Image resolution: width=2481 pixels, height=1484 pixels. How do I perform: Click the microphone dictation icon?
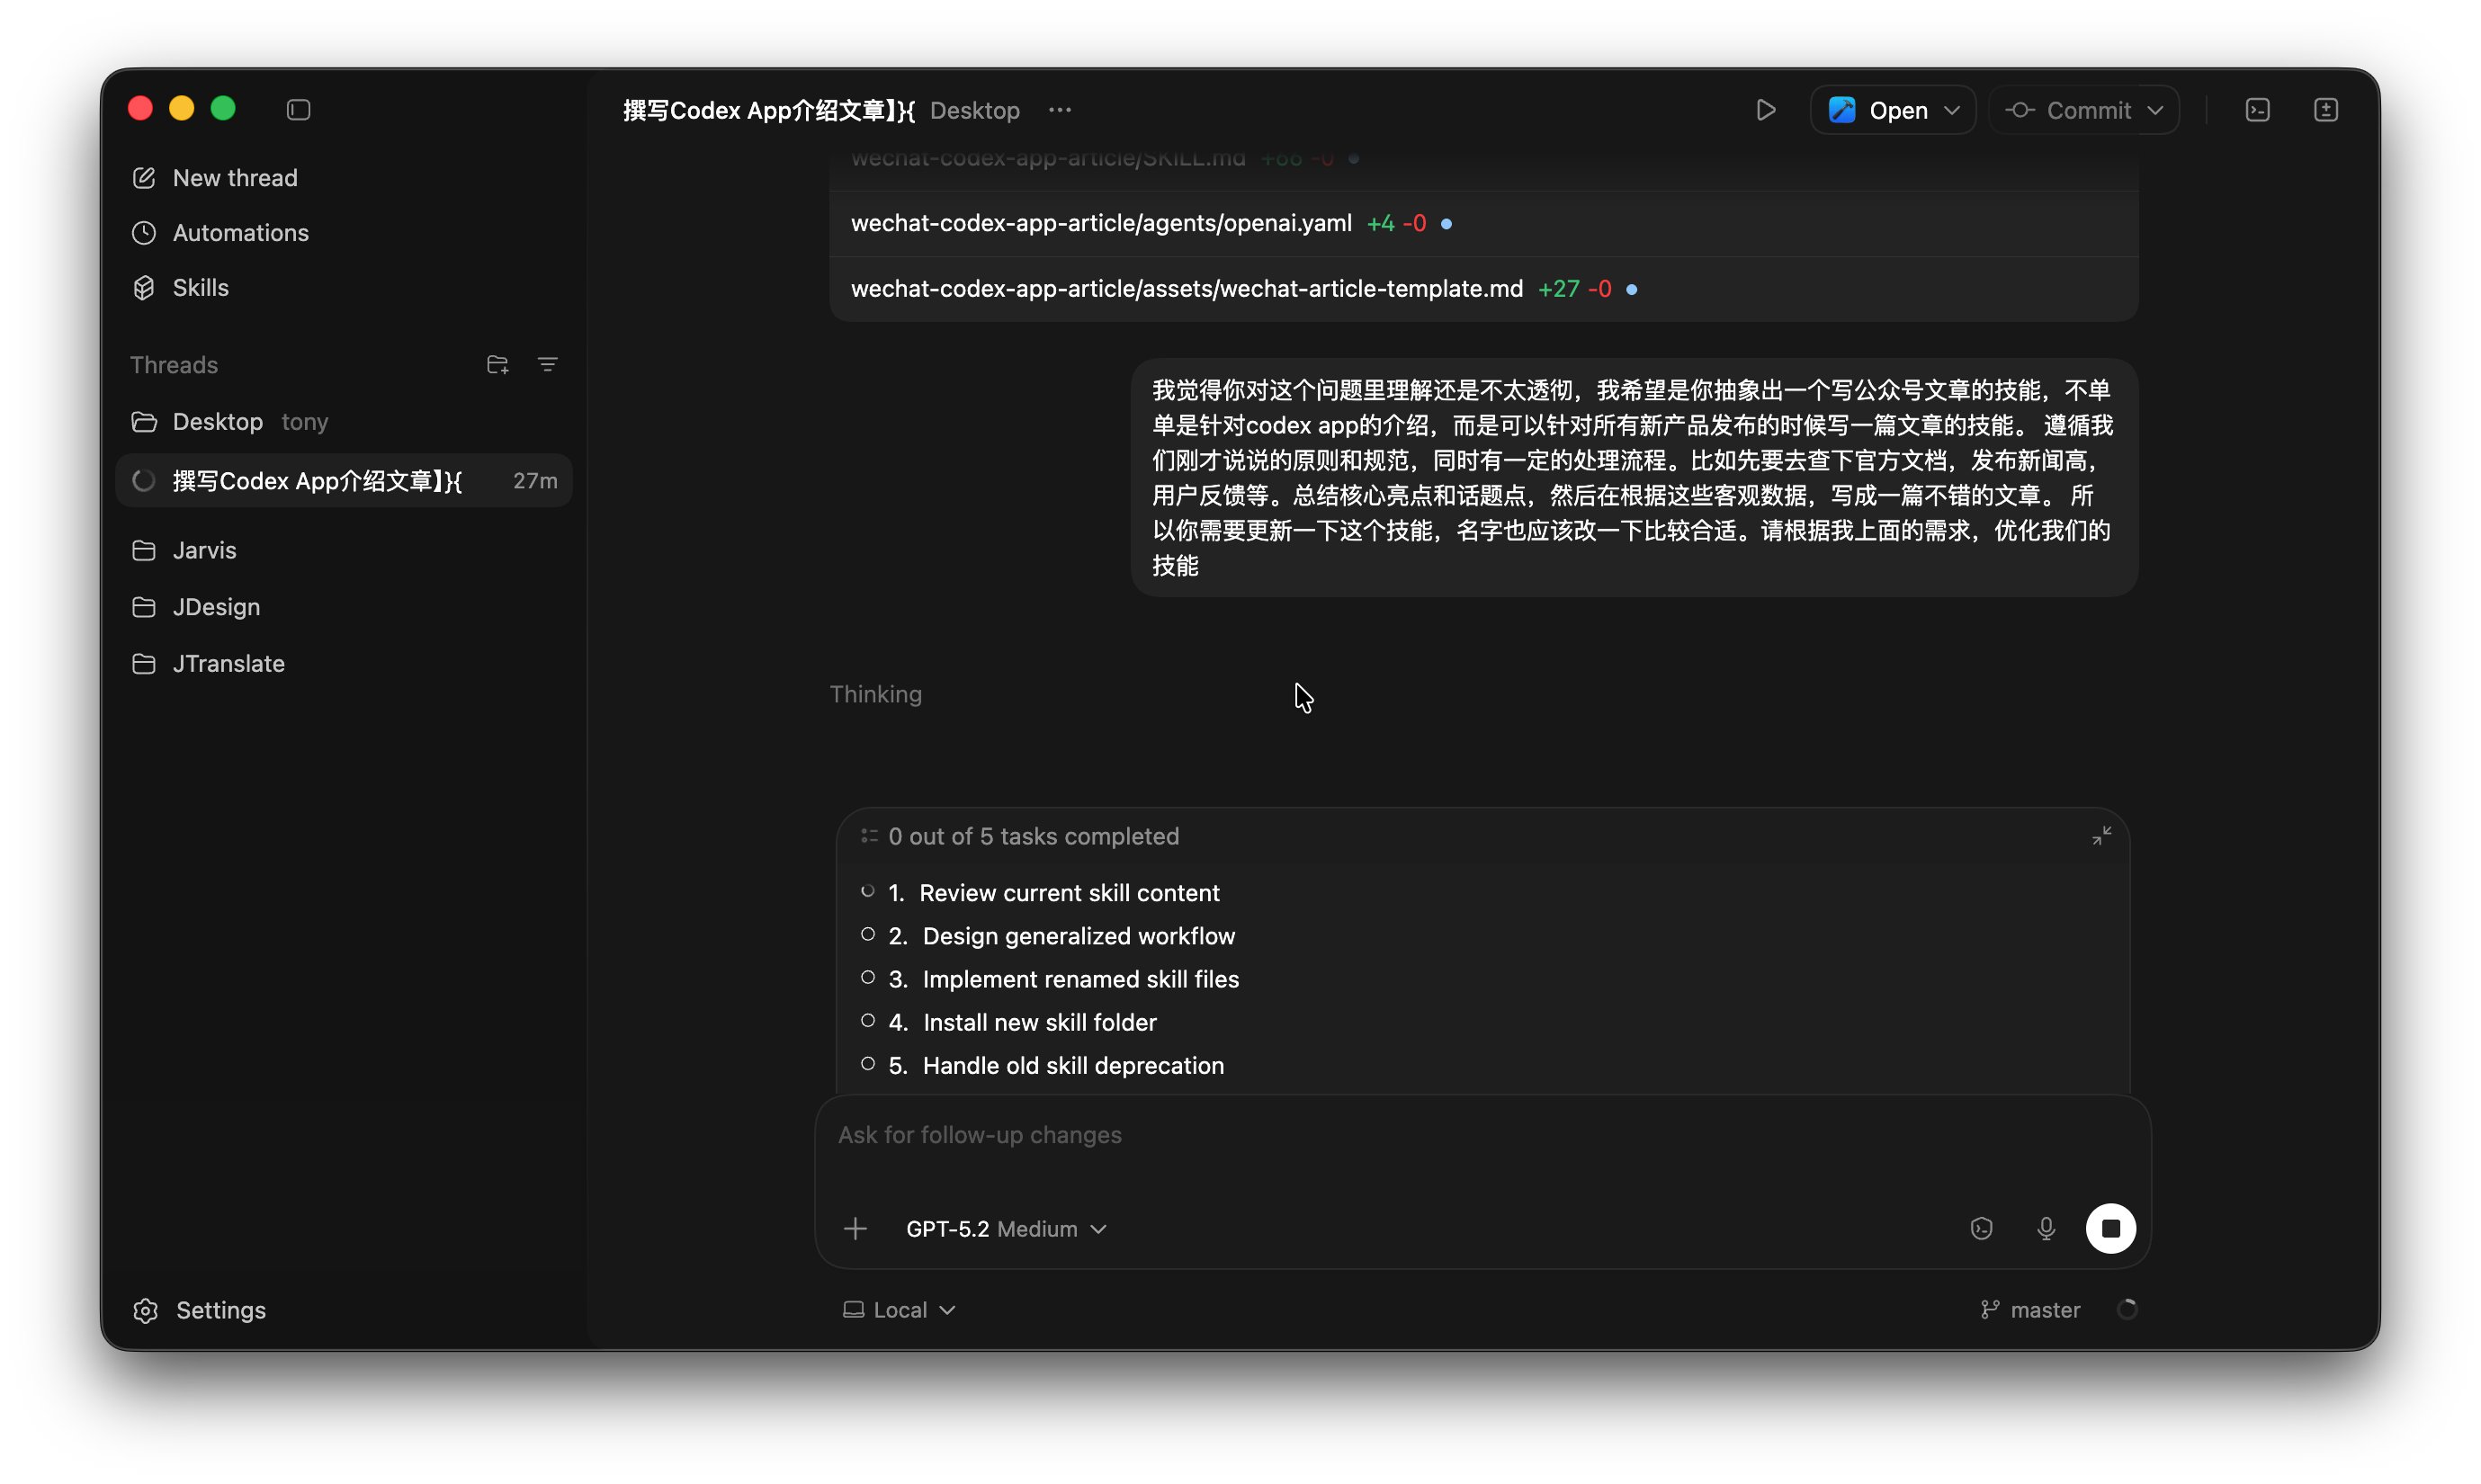tap(2045, 1228)
